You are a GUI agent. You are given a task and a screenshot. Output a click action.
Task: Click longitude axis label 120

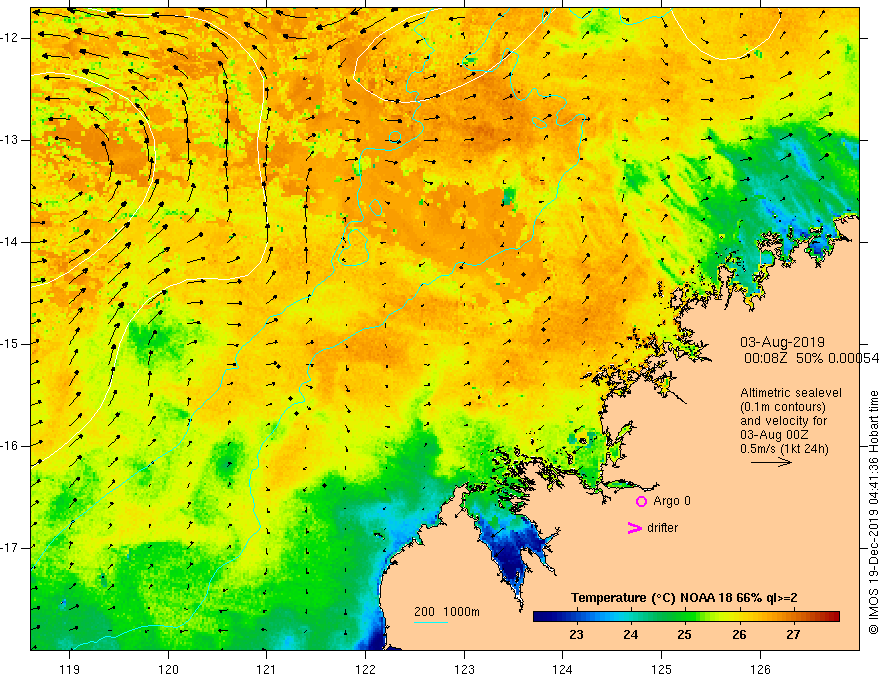[168, 669]
